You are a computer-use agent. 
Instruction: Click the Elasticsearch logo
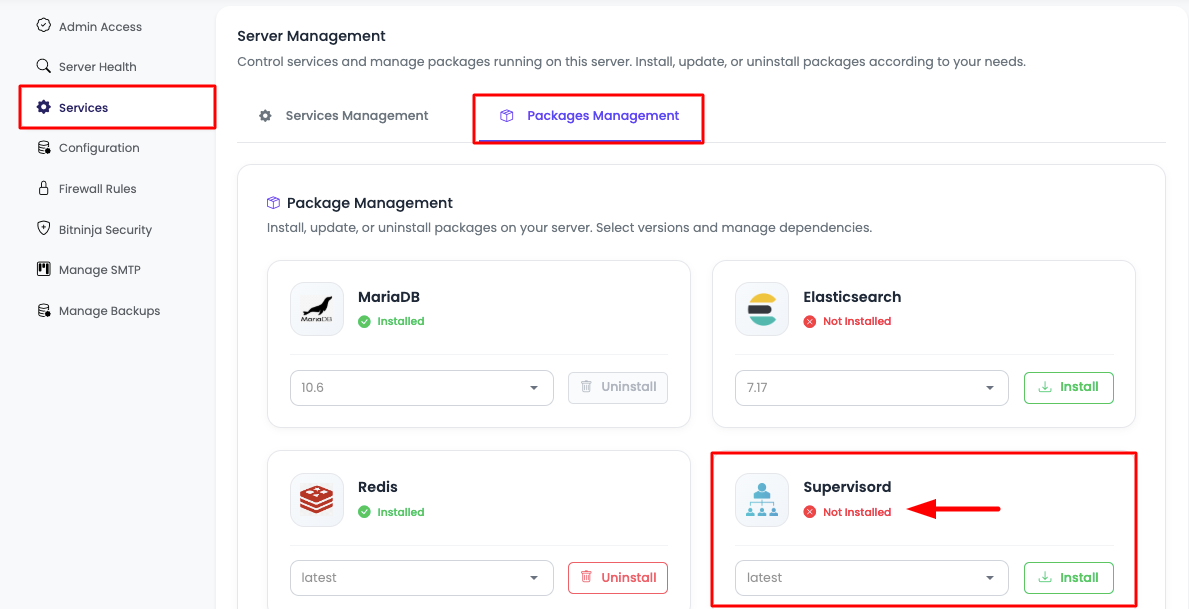click(761, 308)
